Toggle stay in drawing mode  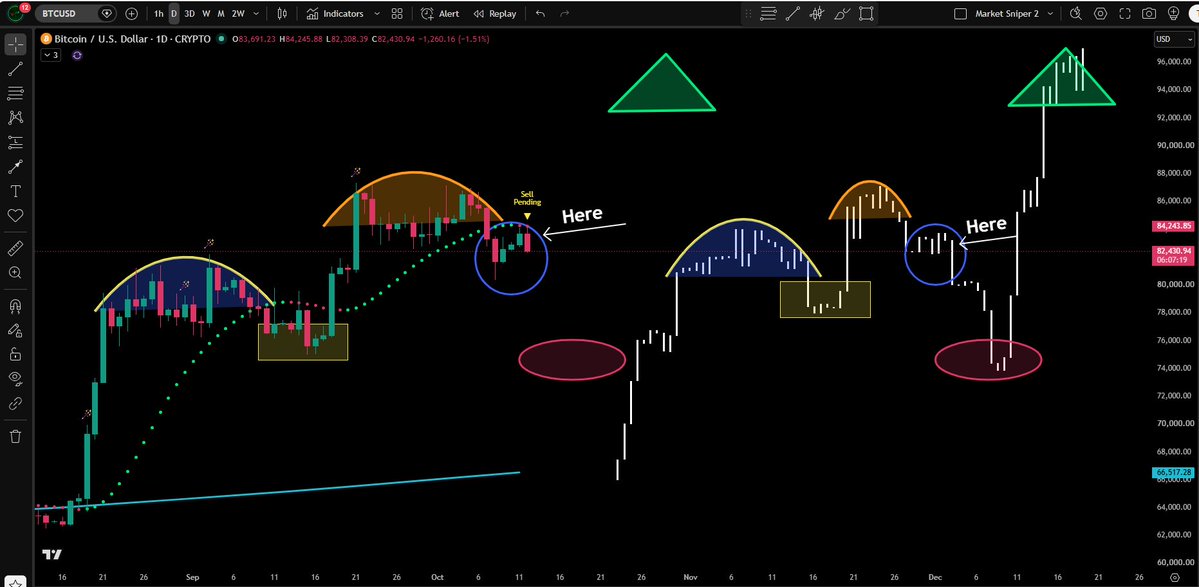pos(15,330)
